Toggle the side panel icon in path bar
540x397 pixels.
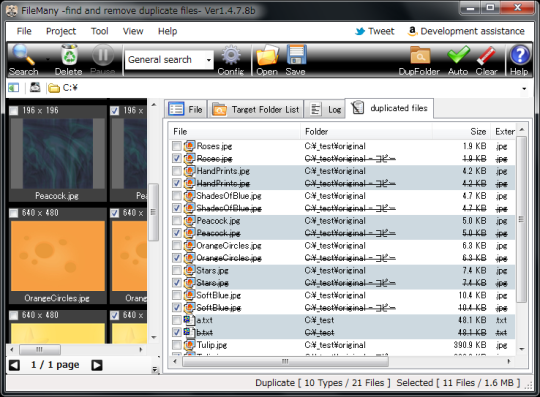(14, 88)
